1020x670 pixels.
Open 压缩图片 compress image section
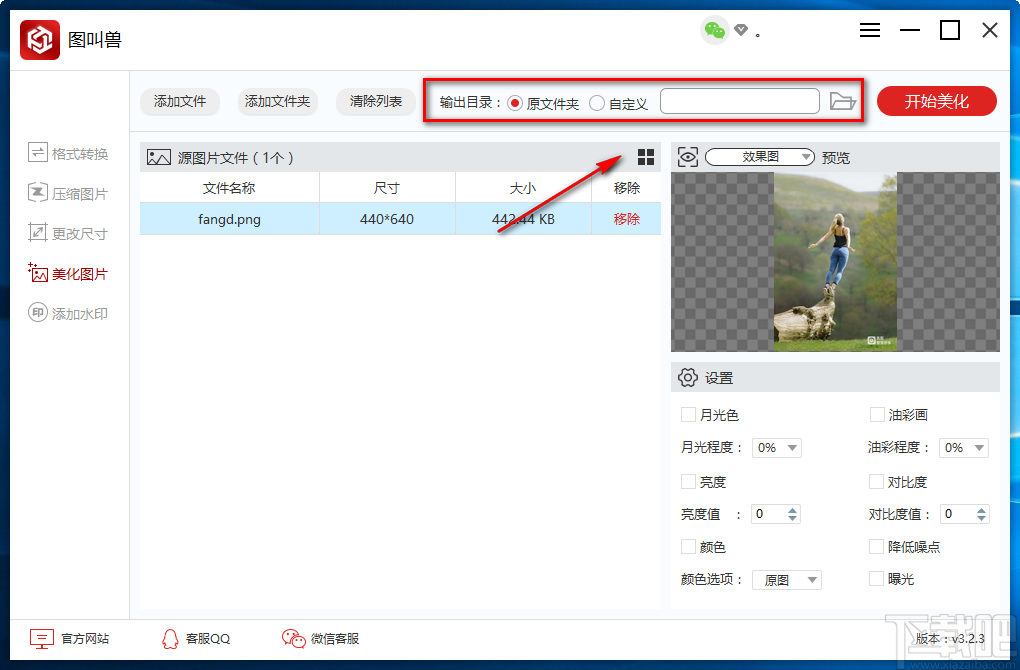coord(68,193)
